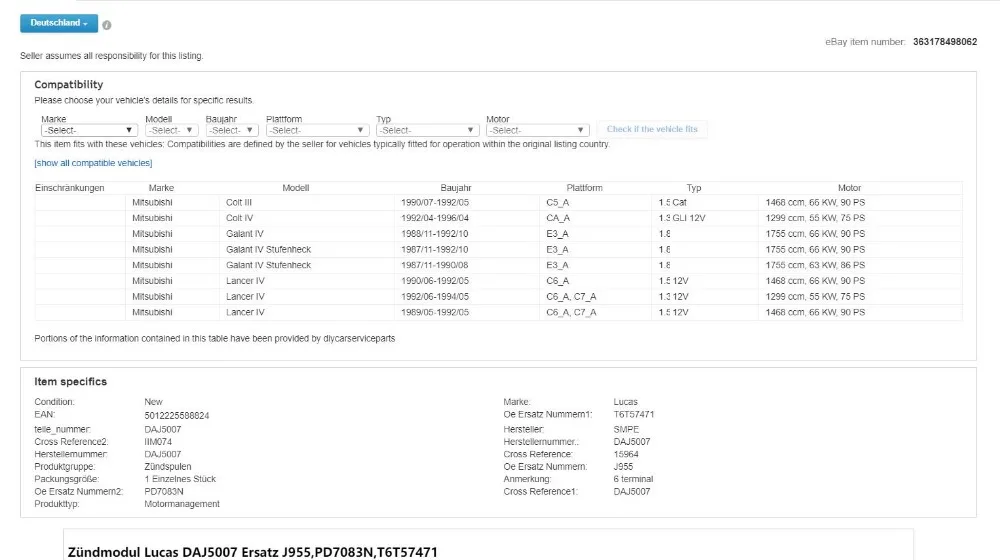Click Baujahr cell 1990/07-1992/05

pyautogui.click(x=434, y=202)
